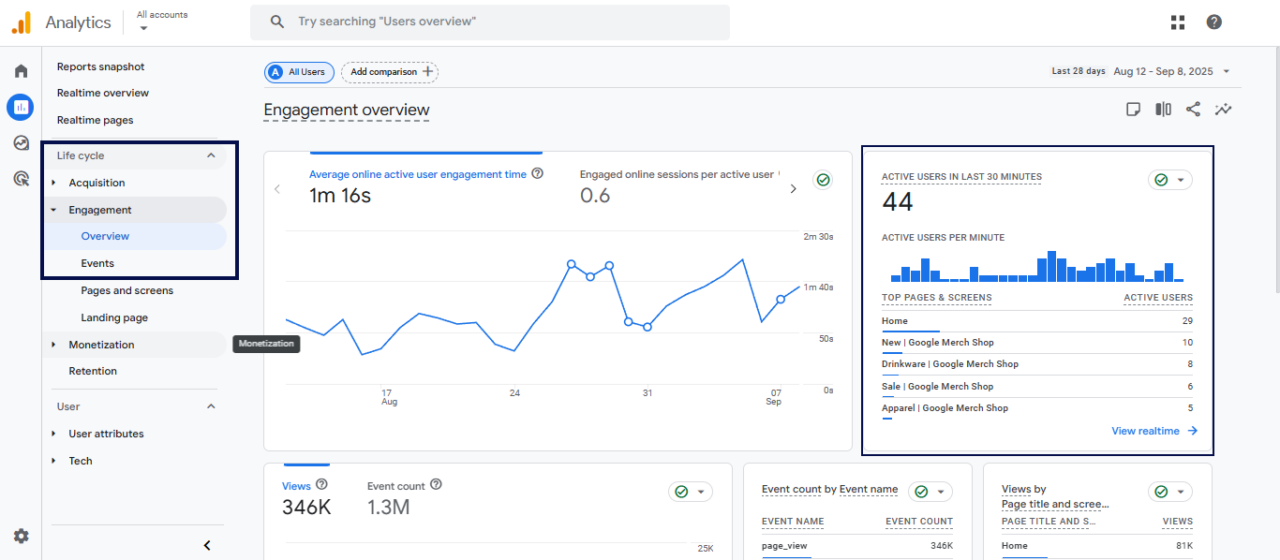The image size is (1280, 560).
Task: Click the Engagement overview title
Action: [346, 110]
